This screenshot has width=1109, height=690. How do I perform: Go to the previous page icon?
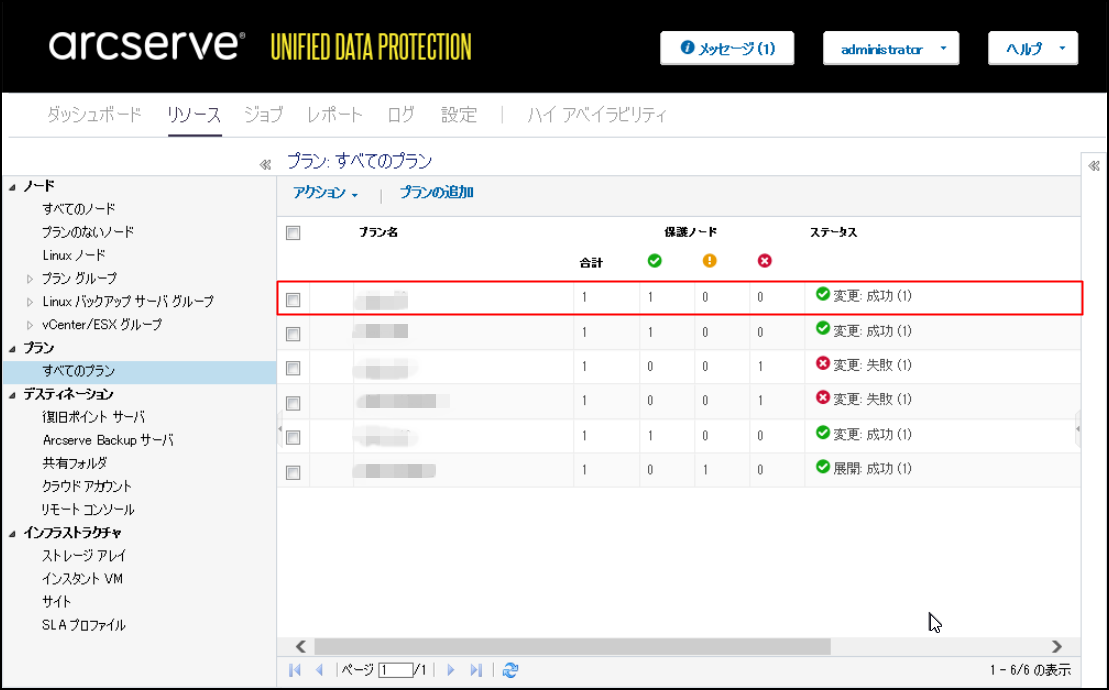click(319, 669)
